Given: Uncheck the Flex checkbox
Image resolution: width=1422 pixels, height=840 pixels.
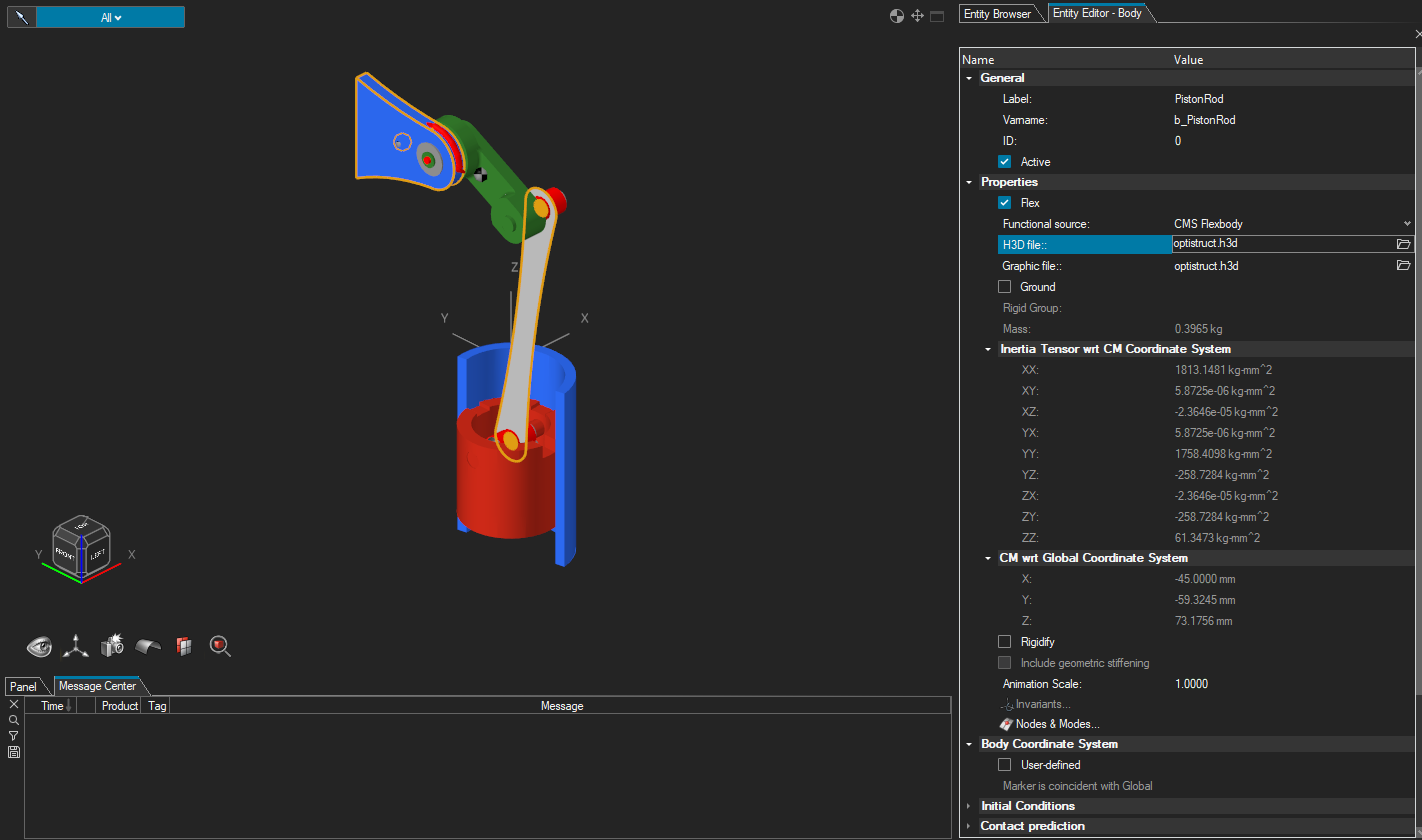Looking at the screenshot, I should 1005,203.
